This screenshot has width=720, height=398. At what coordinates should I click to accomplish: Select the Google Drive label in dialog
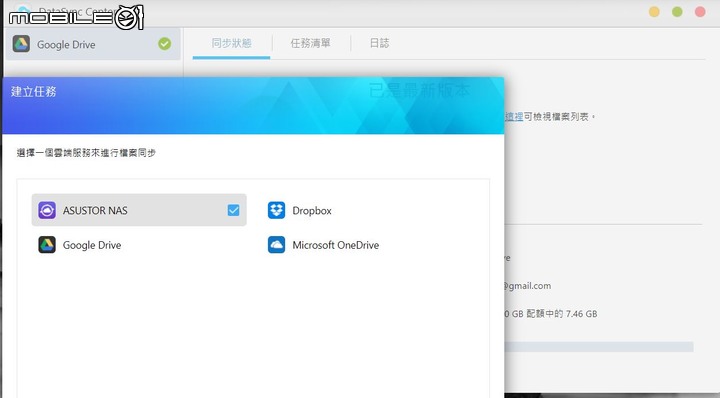point(92,245)
